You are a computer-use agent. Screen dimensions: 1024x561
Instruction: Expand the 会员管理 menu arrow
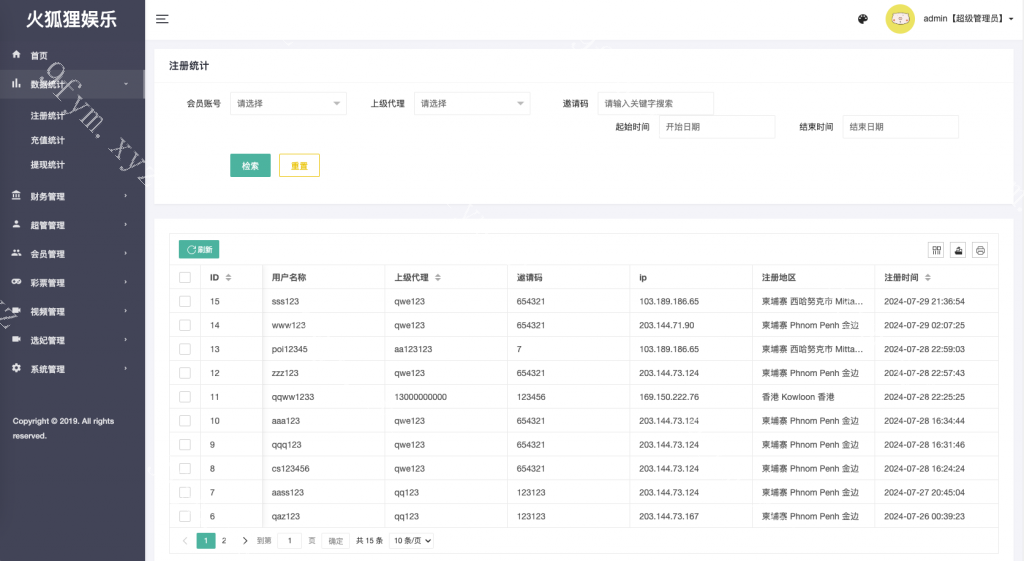(126, 253)
